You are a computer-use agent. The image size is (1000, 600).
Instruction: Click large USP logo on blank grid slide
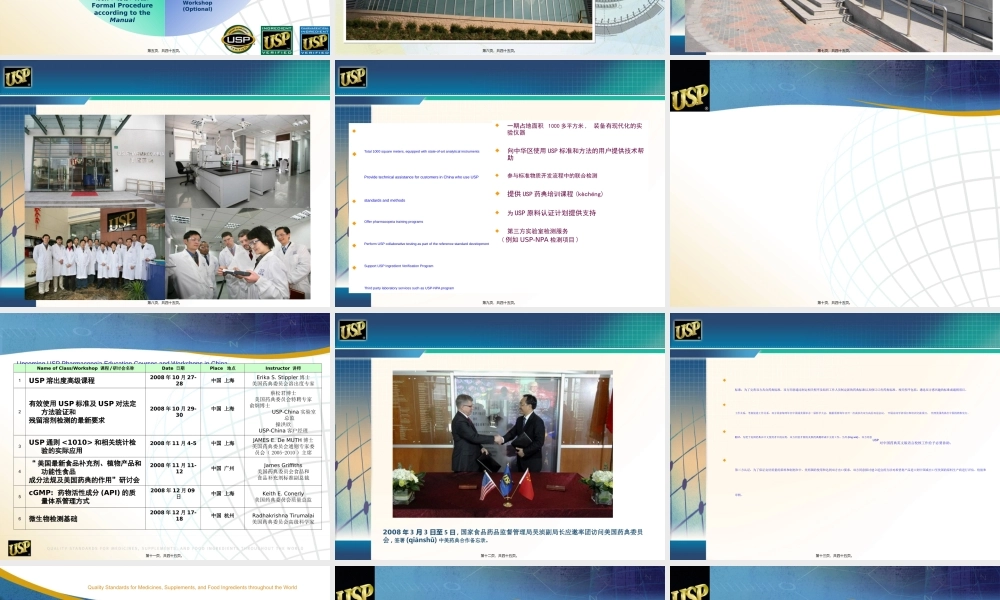coord(690,96)
